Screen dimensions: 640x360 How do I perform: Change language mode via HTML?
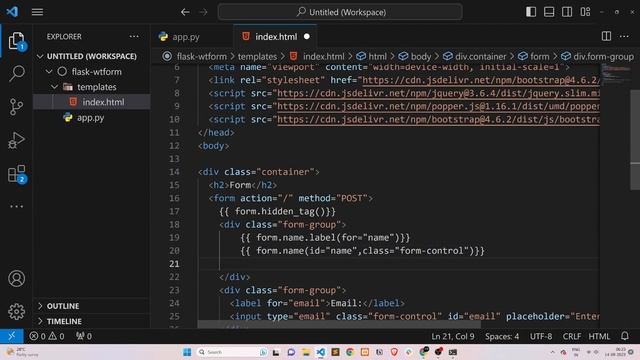599,336
